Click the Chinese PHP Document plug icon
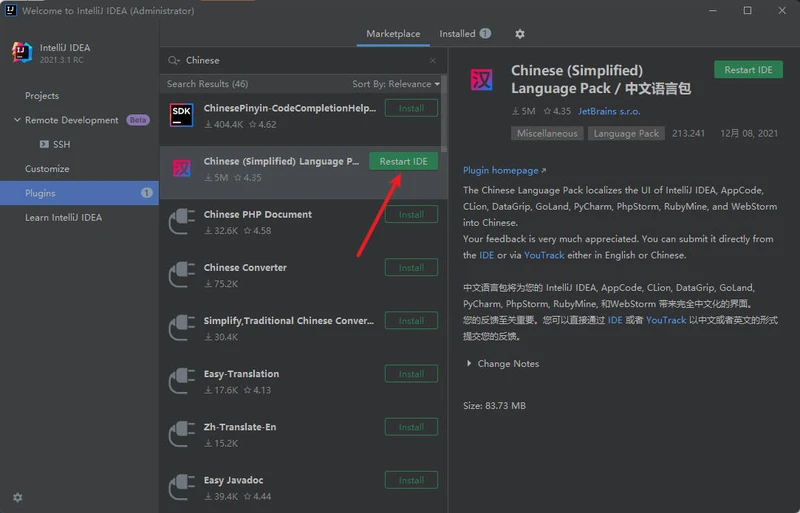The image size is (800, 513). click(x=182, y=221)
